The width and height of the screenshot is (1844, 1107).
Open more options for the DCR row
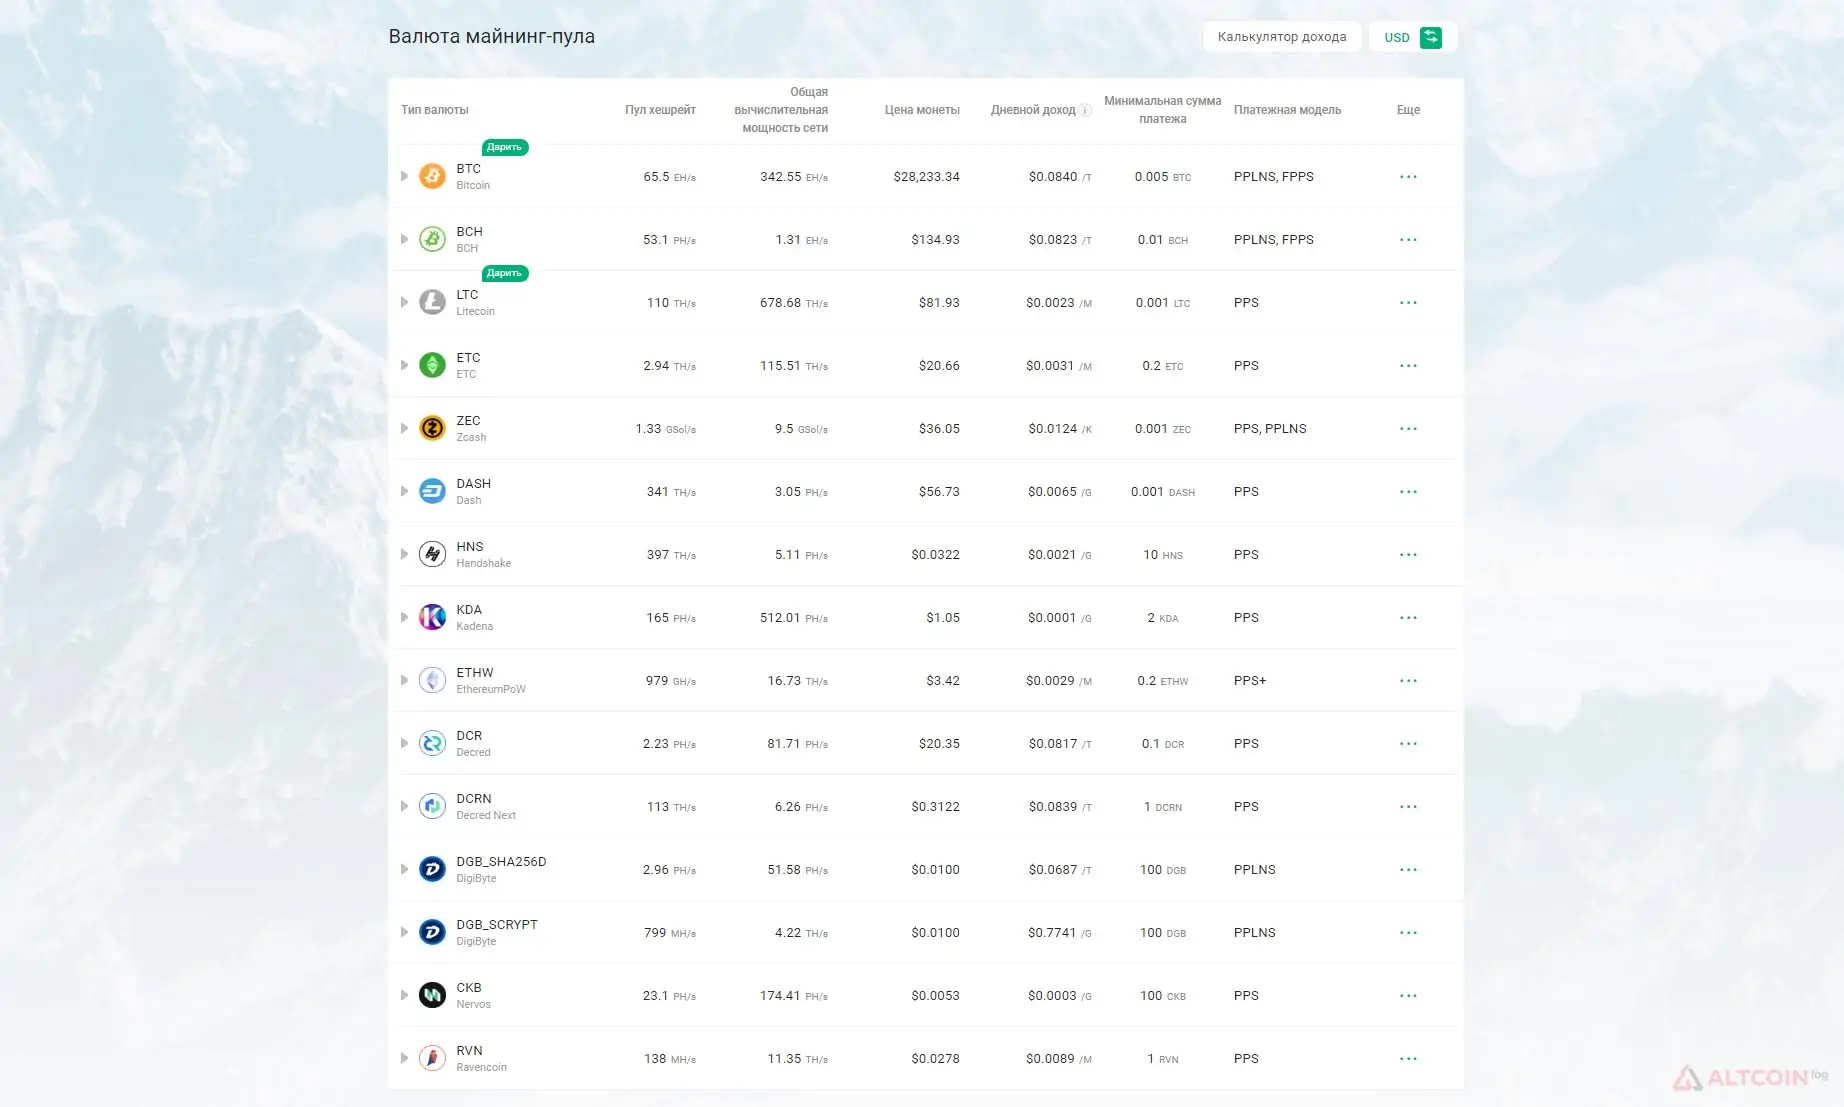pos(1408,744)
